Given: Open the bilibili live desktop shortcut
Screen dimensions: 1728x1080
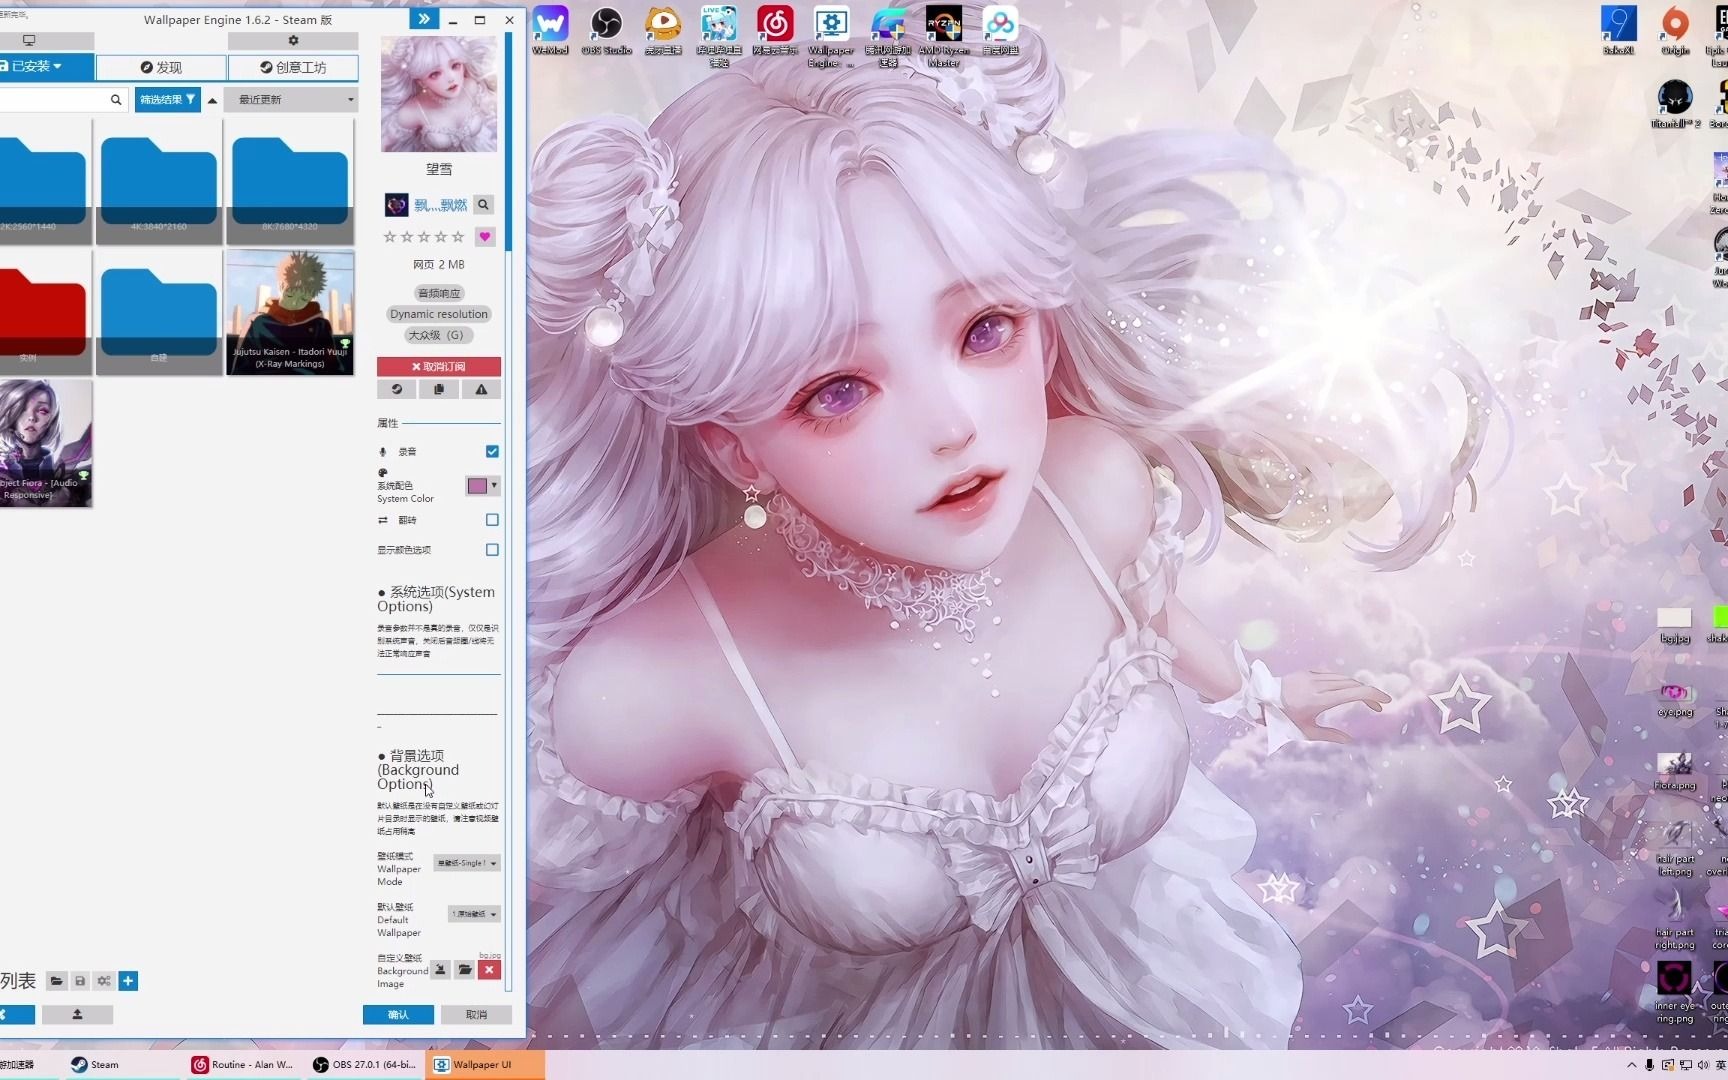Looking at the screenshot, I should pyautogui.click(x=719, y=38).
